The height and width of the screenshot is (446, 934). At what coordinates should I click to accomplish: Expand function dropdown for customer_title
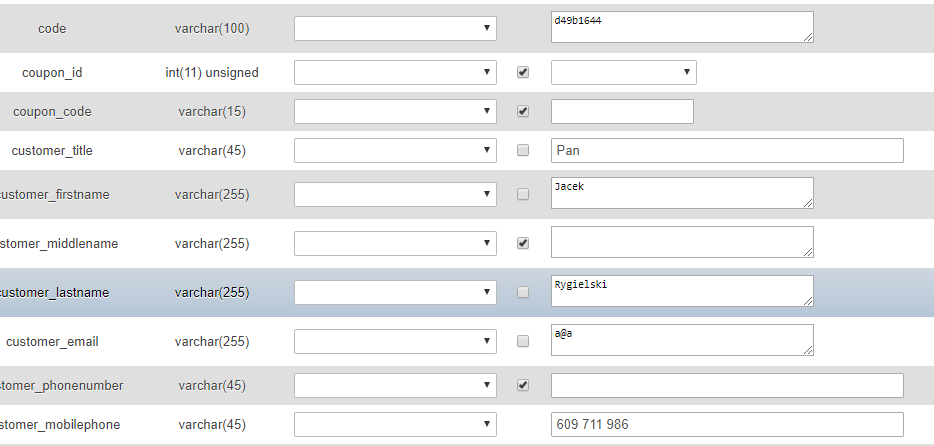tap(395, 151)
